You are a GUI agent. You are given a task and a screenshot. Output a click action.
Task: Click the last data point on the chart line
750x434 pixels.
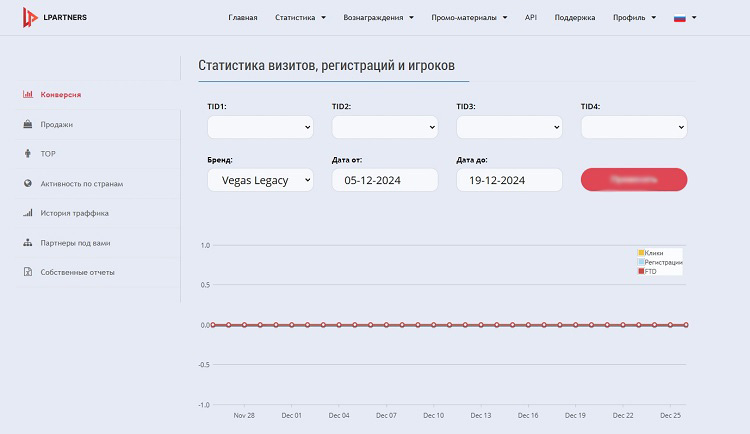686,325
